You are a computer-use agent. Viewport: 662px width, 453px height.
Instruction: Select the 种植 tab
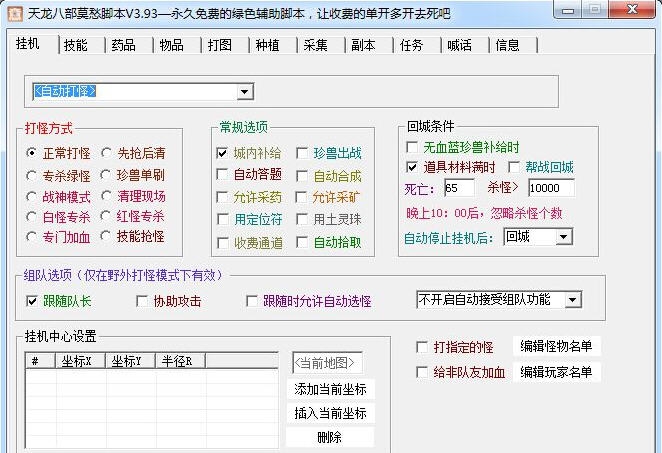click(x=267, y=45)
